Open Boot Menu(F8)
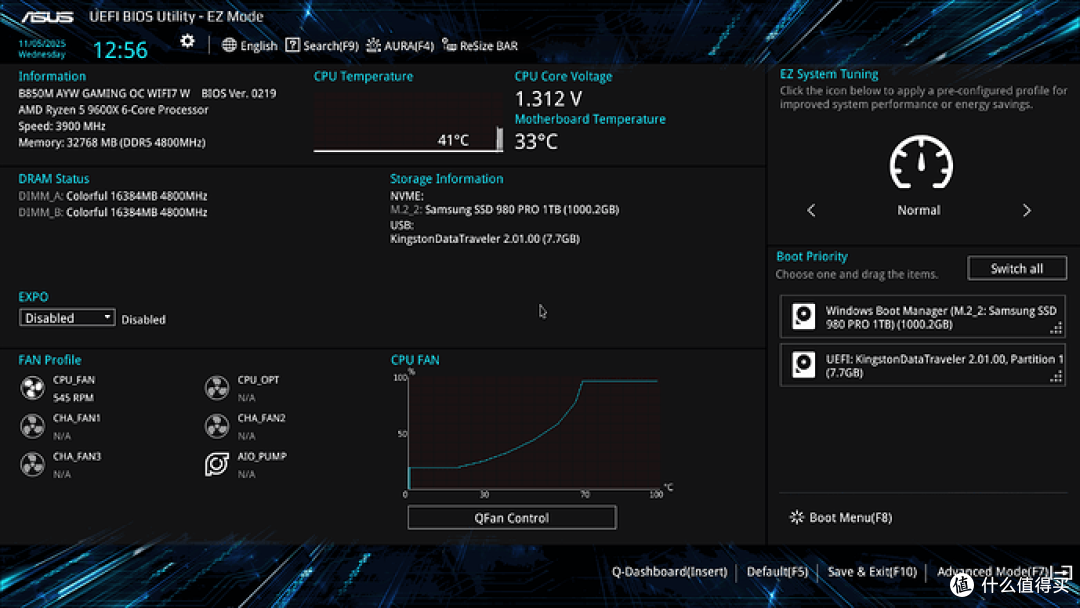1080x608 pixels. pyautogui.click(x=841, y=517)
